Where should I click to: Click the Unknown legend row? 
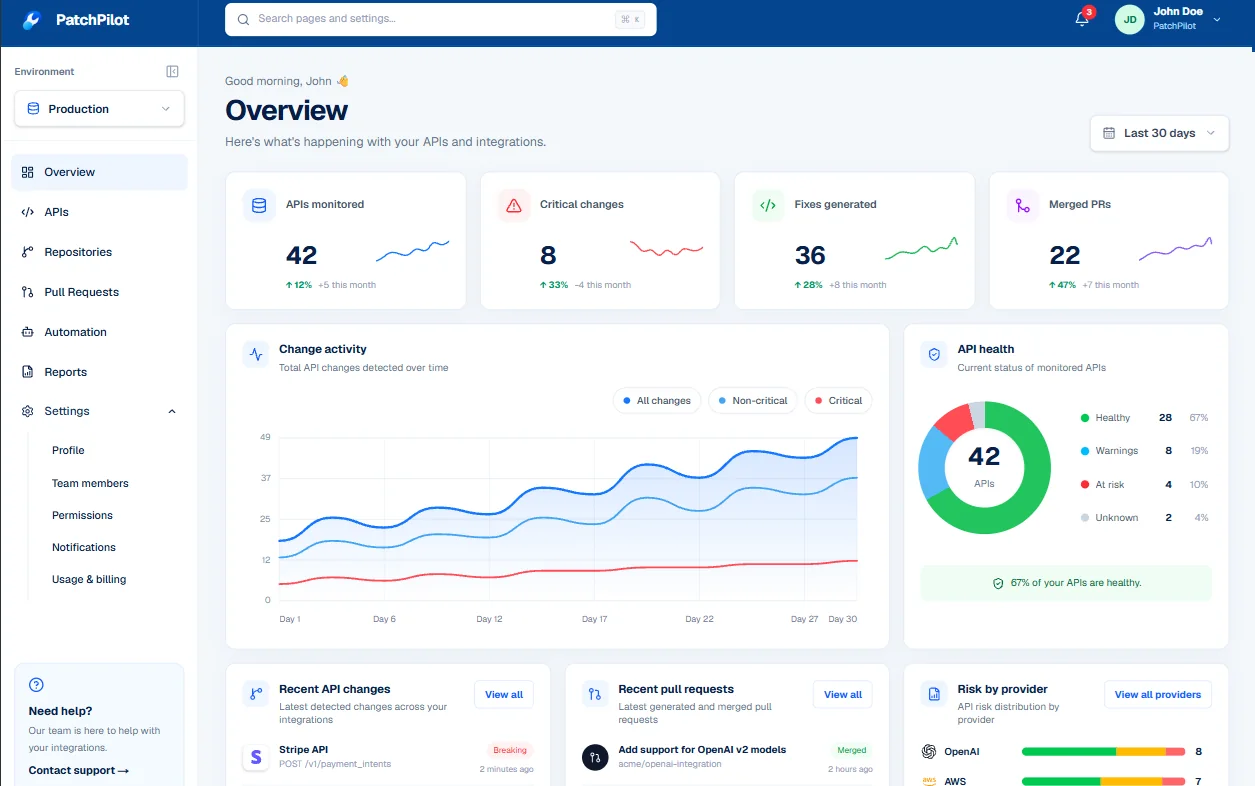pyautogui.click(x=1145, y=518)
